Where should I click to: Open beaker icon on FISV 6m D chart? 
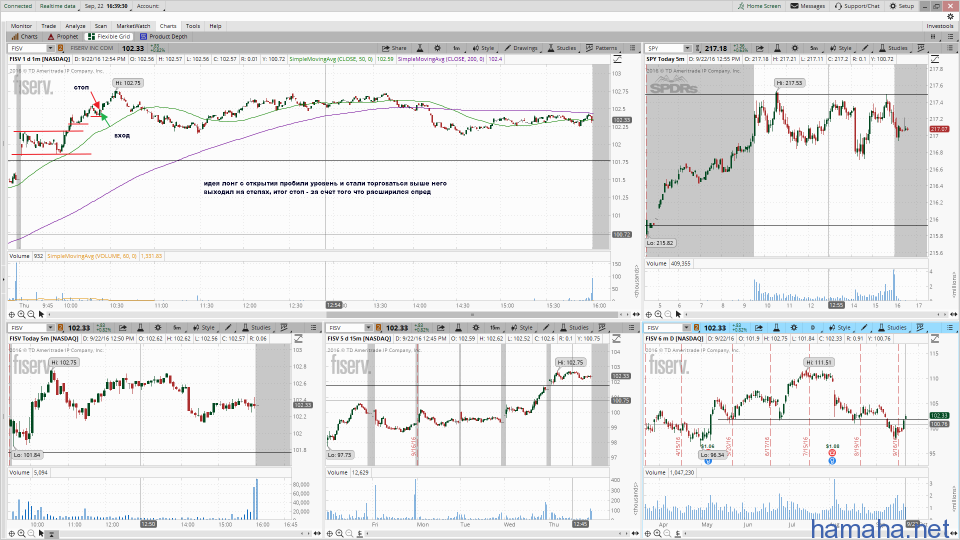[777, 328]
